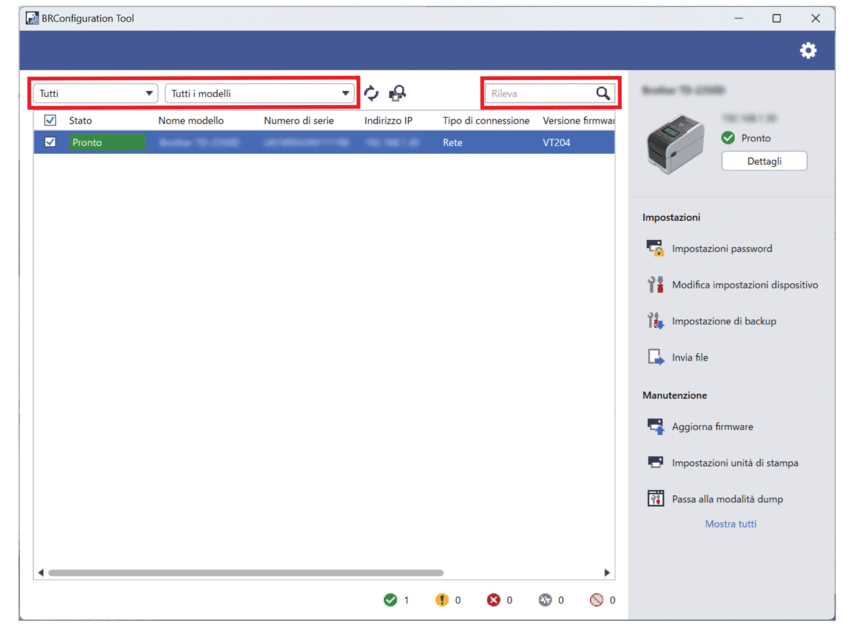Open the Tutti status filter dropdown

click(95, 93)
